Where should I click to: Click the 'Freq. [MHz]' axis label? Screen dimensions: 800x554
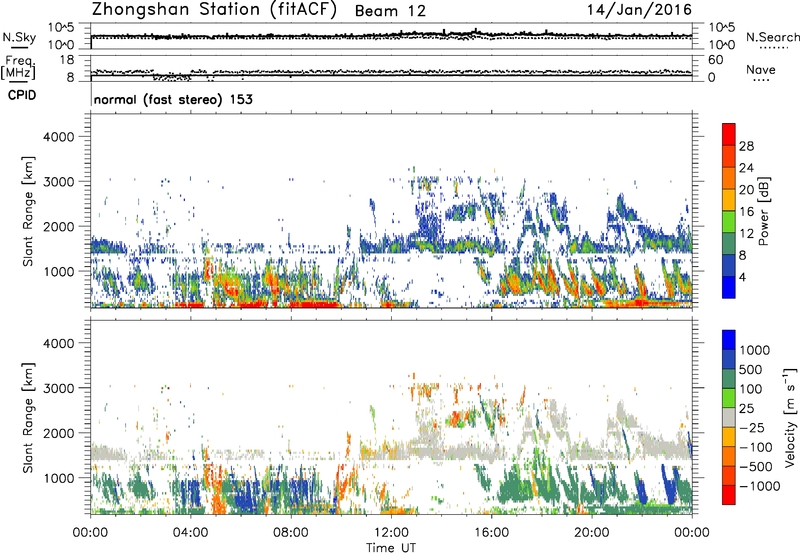tap(19, 67)
